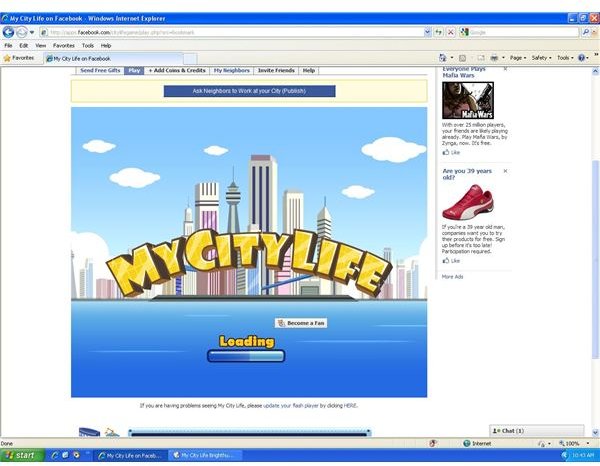Open the Safety dropdown menu
The image size is (600, 466).
click(541, 58)
